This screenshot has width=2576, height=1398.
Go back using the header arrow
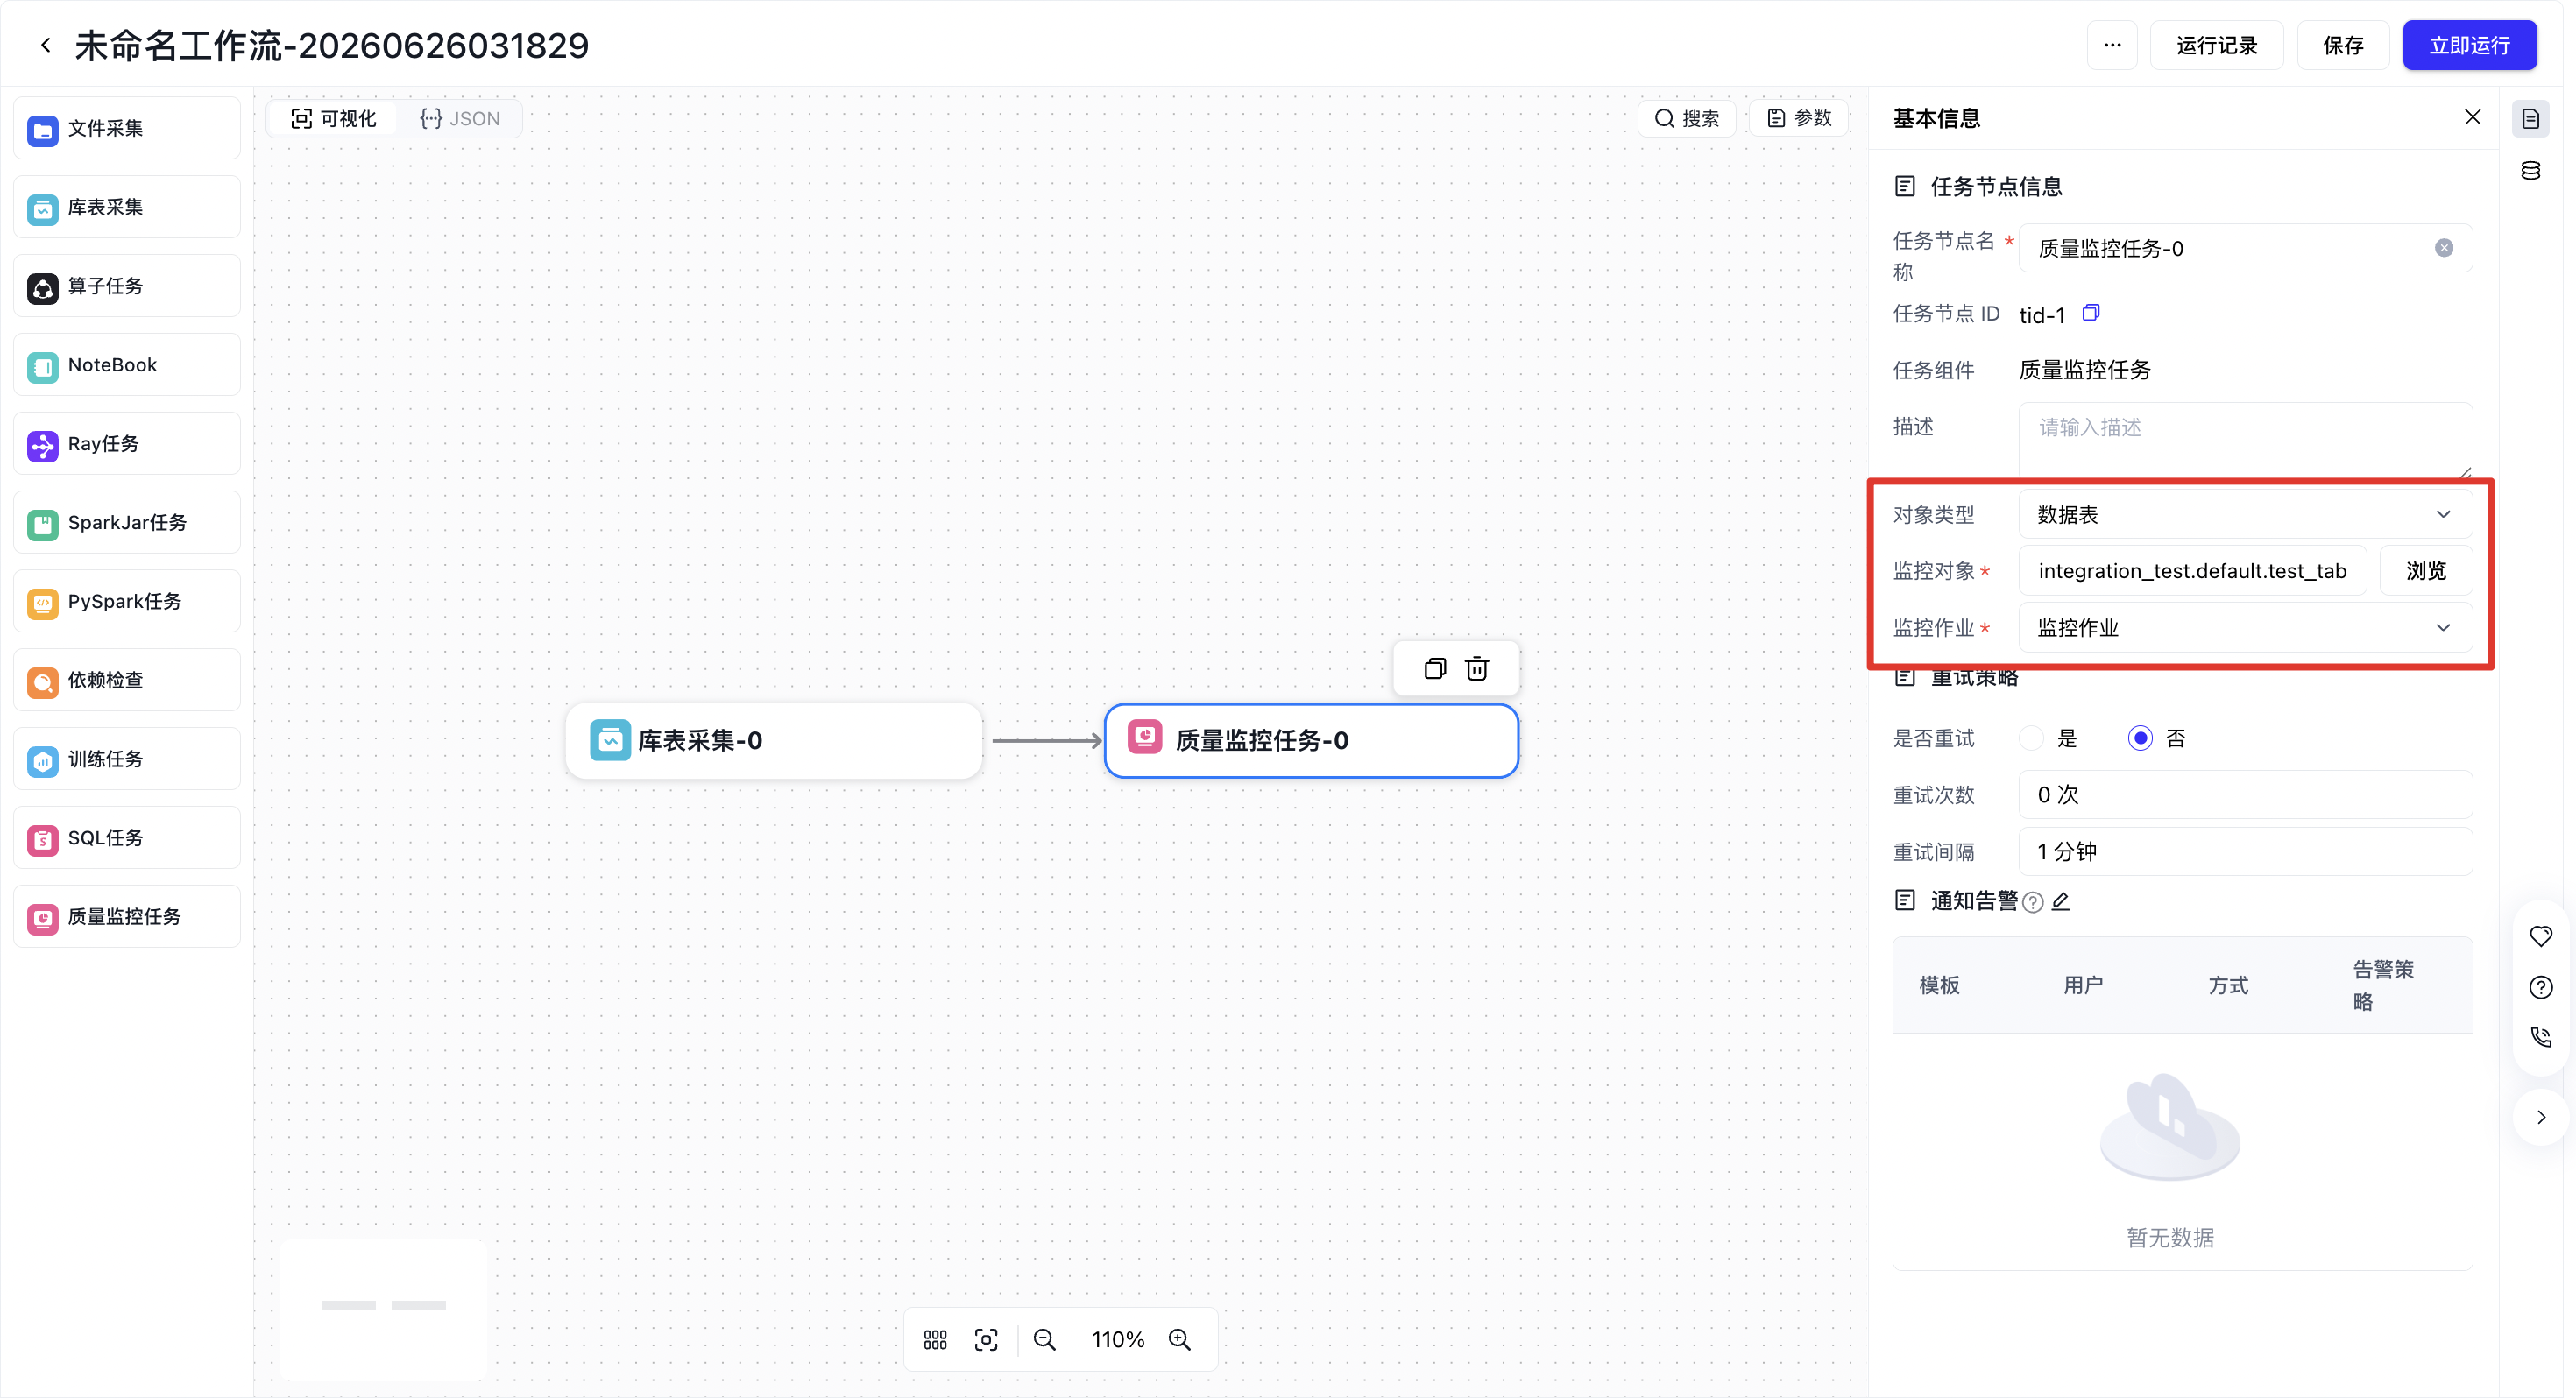(45, 45)
